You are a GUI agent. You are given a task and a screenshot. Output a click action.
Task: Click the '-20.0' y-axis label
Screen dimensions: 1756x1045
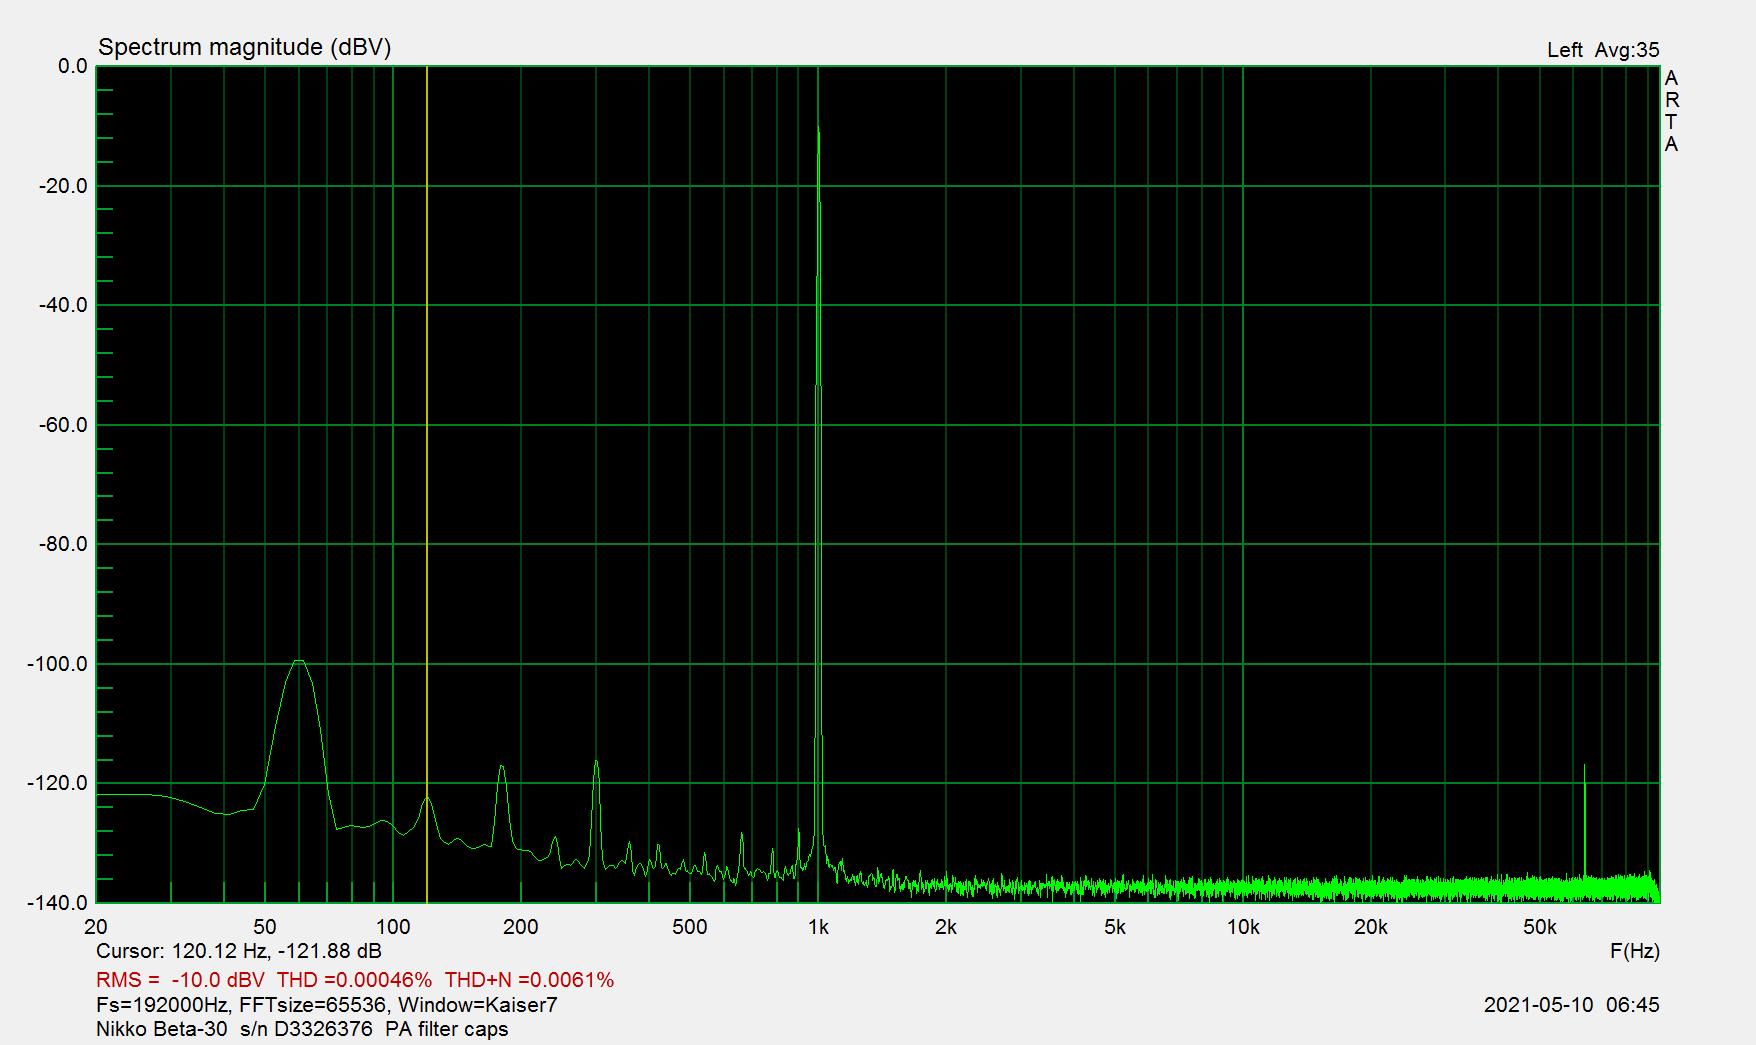pos(63,186)
